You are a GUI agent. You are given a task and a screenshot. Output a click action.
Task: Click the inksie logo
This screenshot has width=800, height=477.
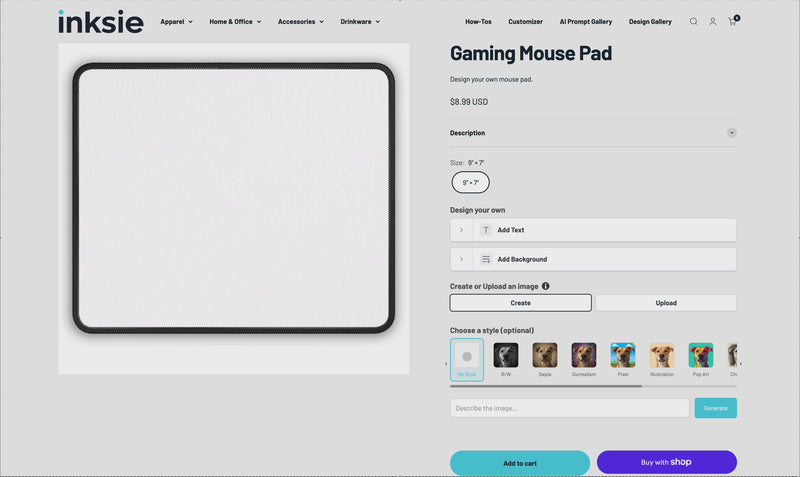point(100,21)
